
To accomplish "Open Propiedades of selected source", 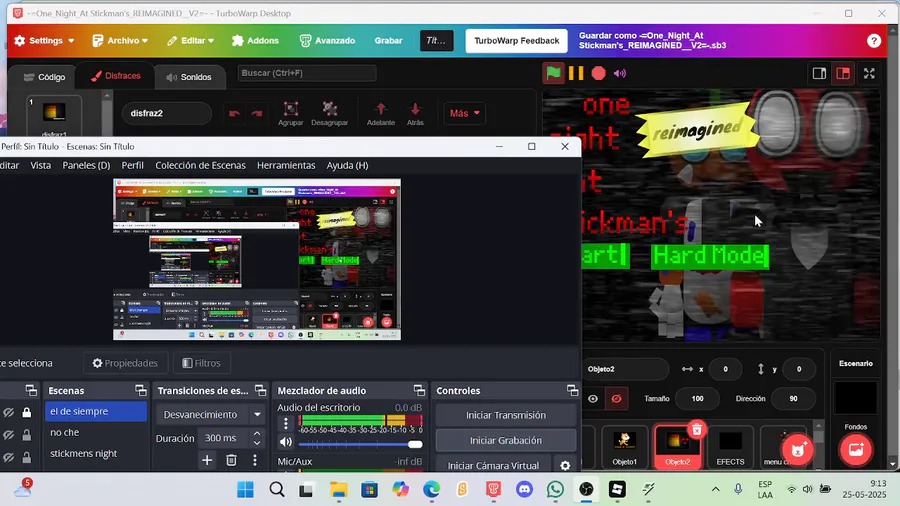I will 125,363.
